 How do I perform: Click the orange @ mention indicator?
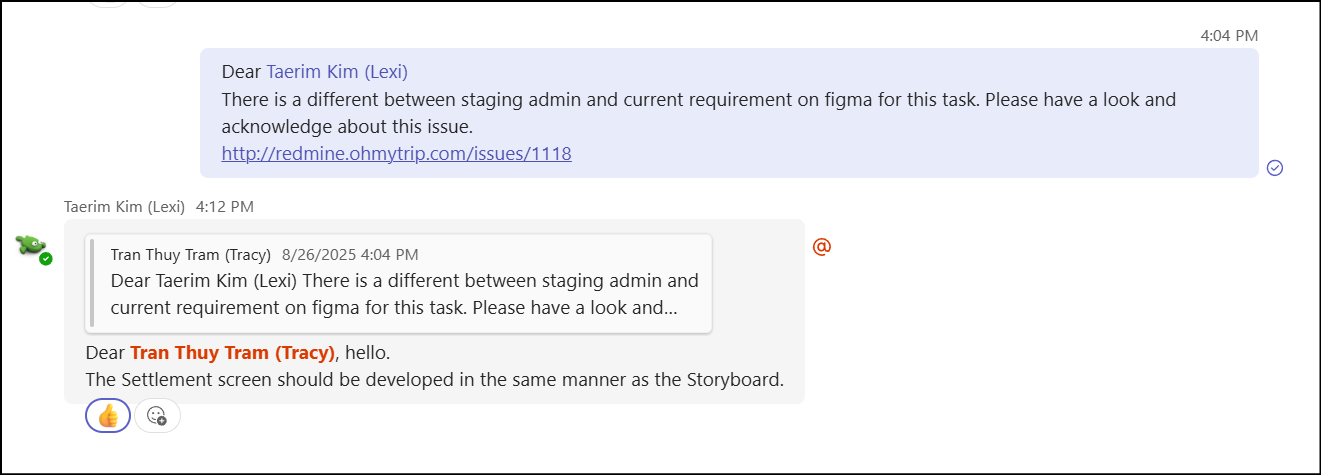pos(822,246)
